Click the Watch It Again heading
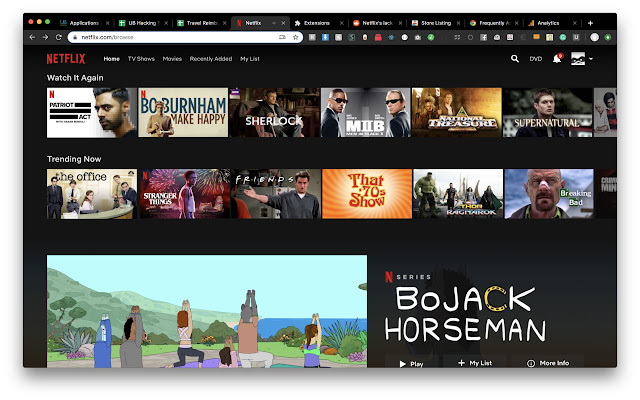The width and height of the screenshot is (640, 400). click(75, 78)
